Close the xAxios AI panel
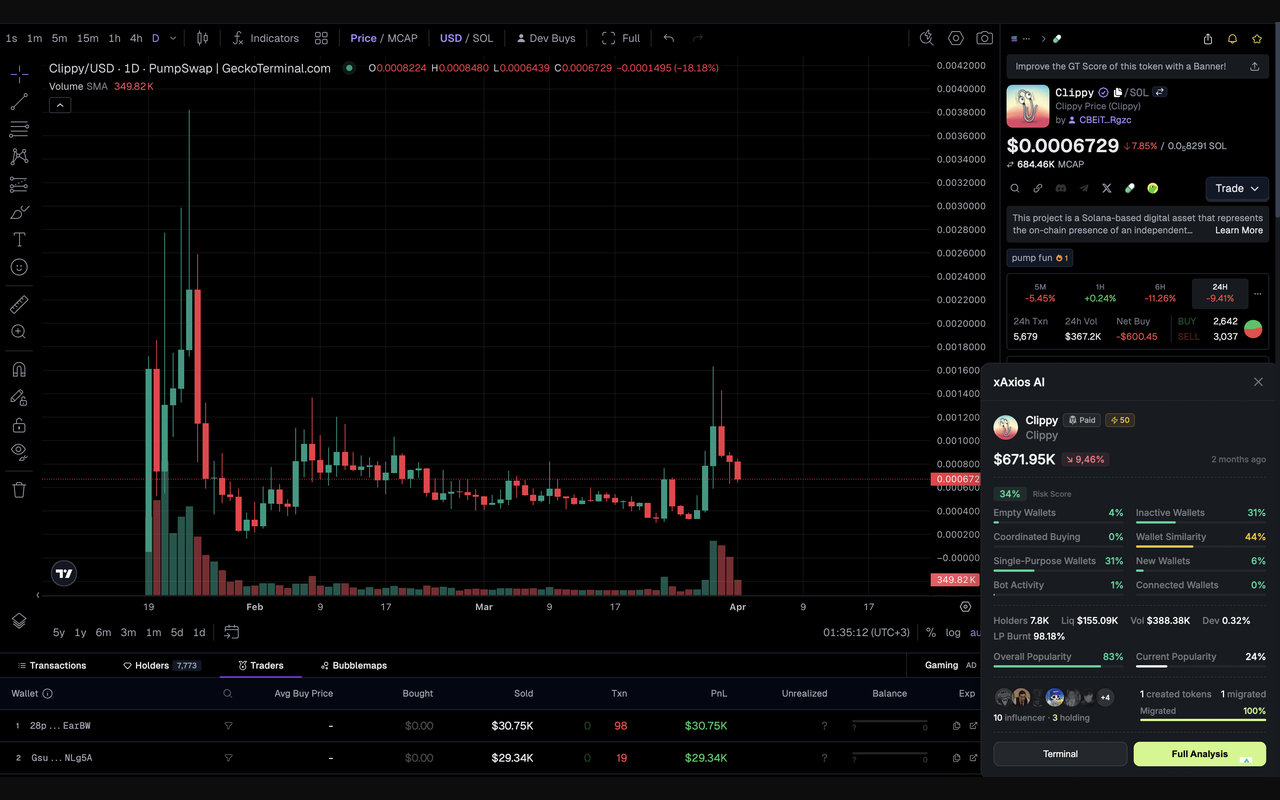Image resolution: width=1280 pixels, height=800 pixels. (1258, 382)
